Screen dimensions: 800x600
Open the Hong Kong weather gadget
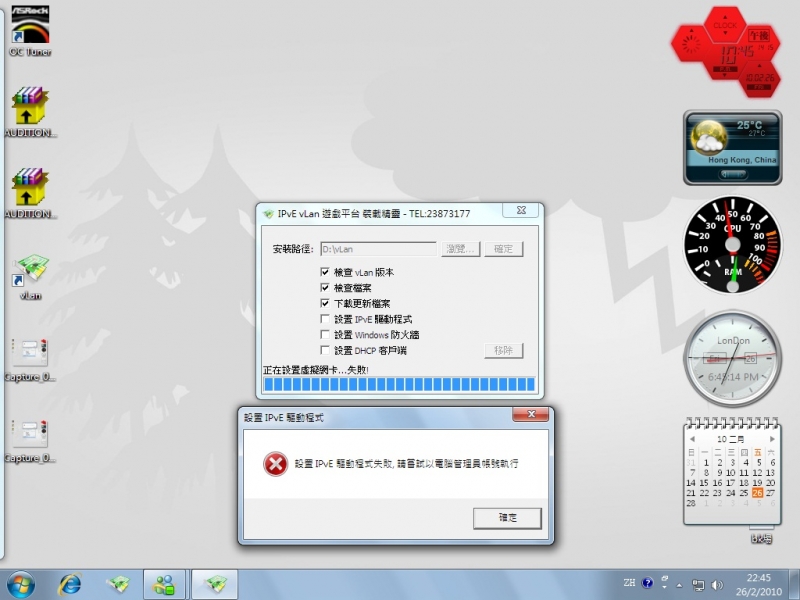(733, 148)
